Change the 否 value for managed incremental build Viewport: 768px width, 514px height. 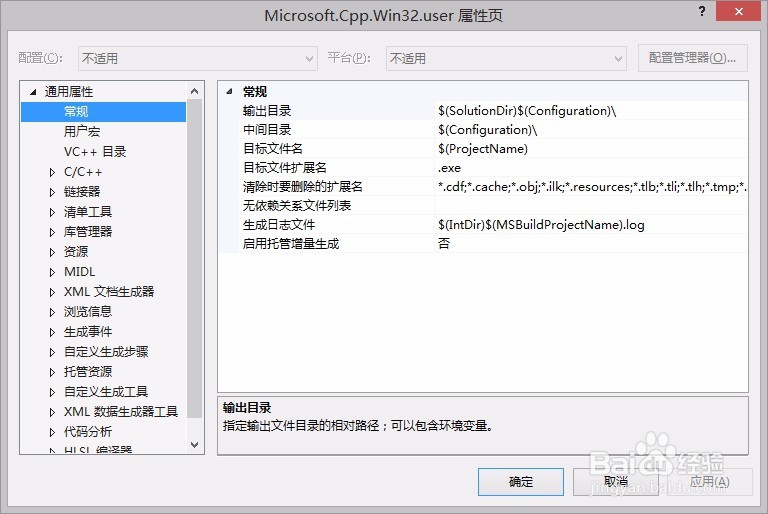(x=591, y=244)
